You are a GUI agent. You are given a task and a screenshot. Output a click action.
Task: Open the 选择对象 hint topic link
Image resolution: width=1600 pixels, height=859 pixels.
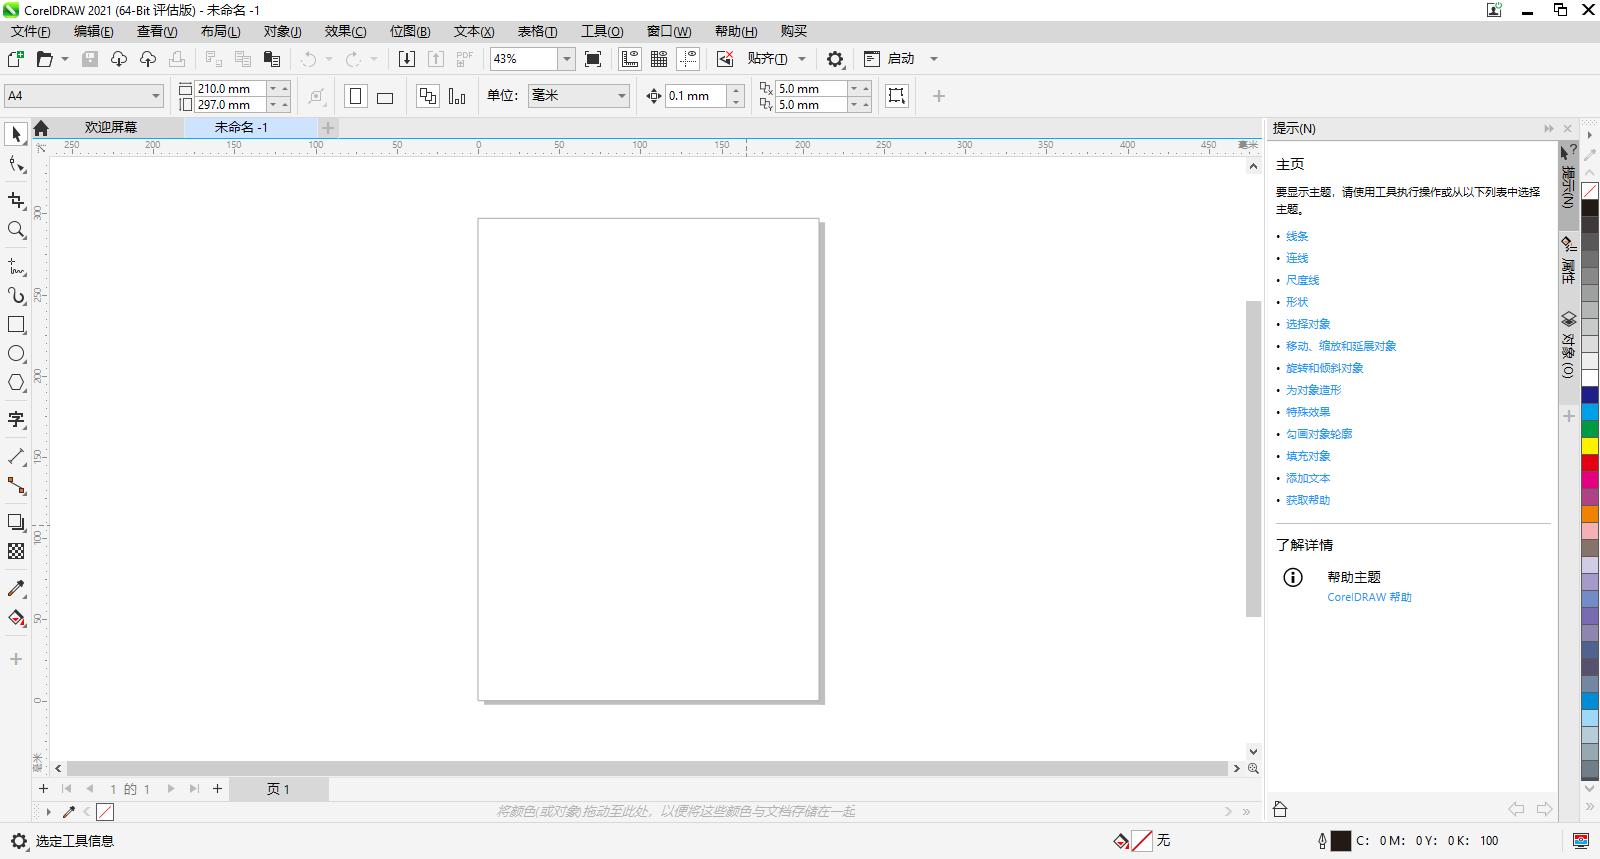[x=1308, y=324]
